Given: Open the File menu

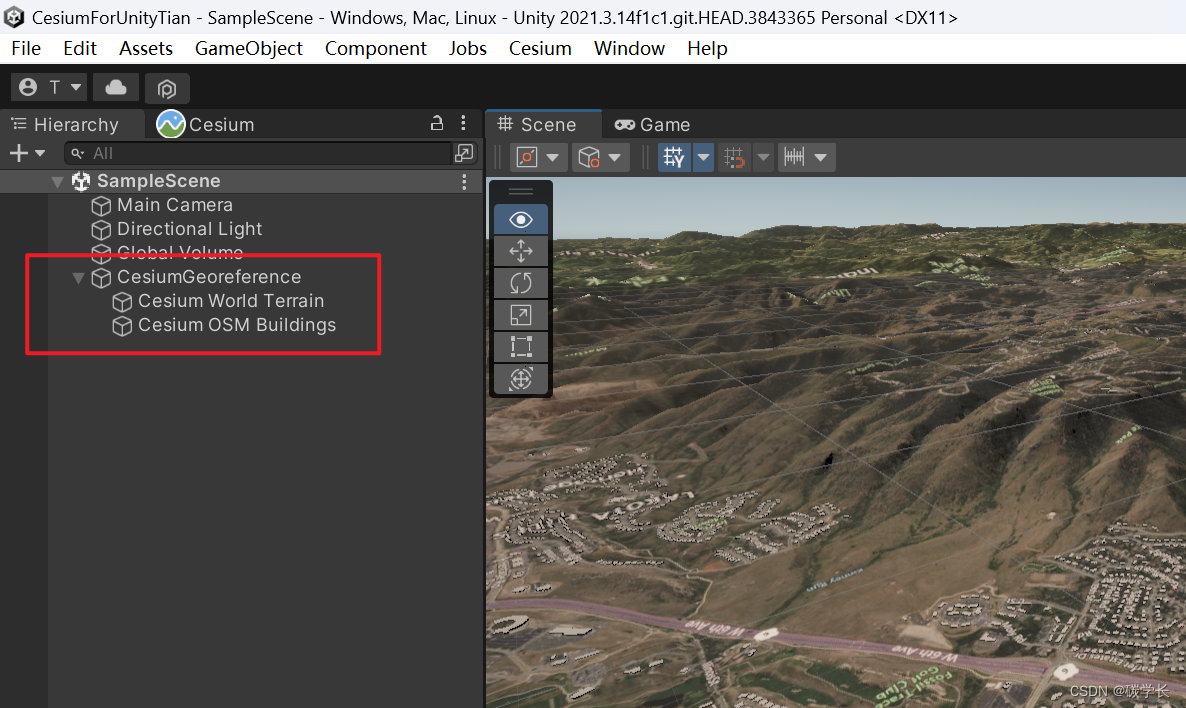Looking at the screenshot, I should pyautogui.click(x=26, y=48).
